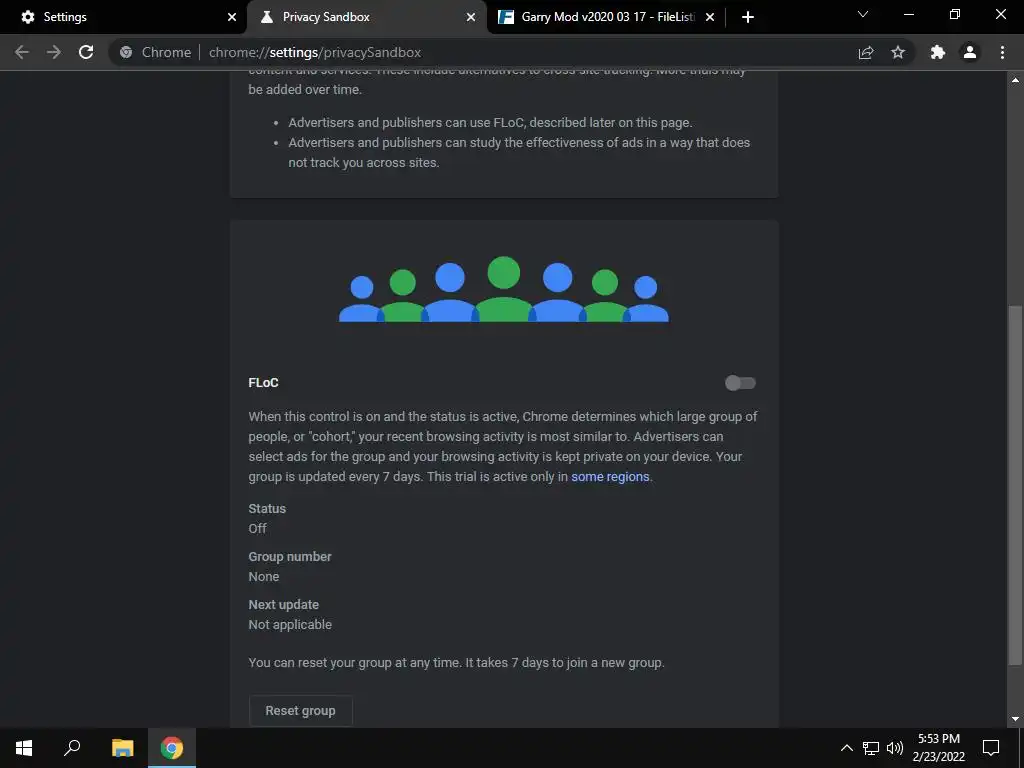Image resolution: width=1024 pixels, height=768 pixels.
Task: Share this page icon
Action: pyautogui.click(x=866, y=52)
